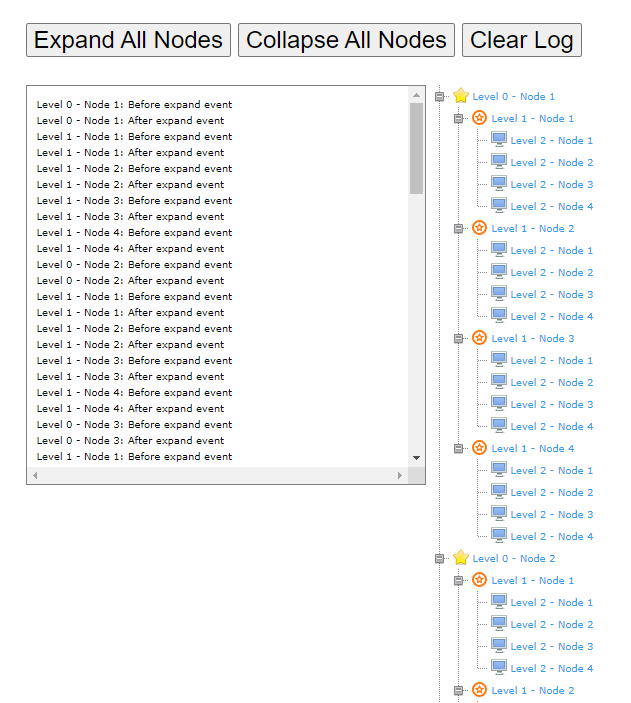Viewport: 631px width, 703px height.
Task: Select Level 1 - Node 2 label under Level 0 - Node 2
Action: (x=533, y=690)
